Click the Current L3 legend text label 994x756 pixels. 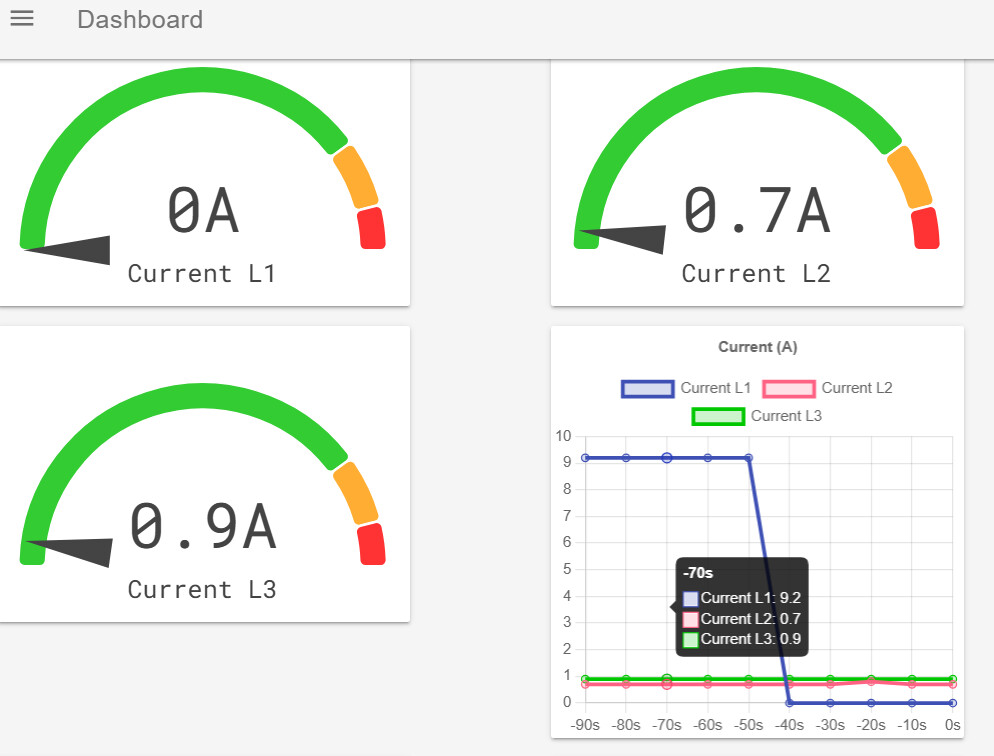786,416
